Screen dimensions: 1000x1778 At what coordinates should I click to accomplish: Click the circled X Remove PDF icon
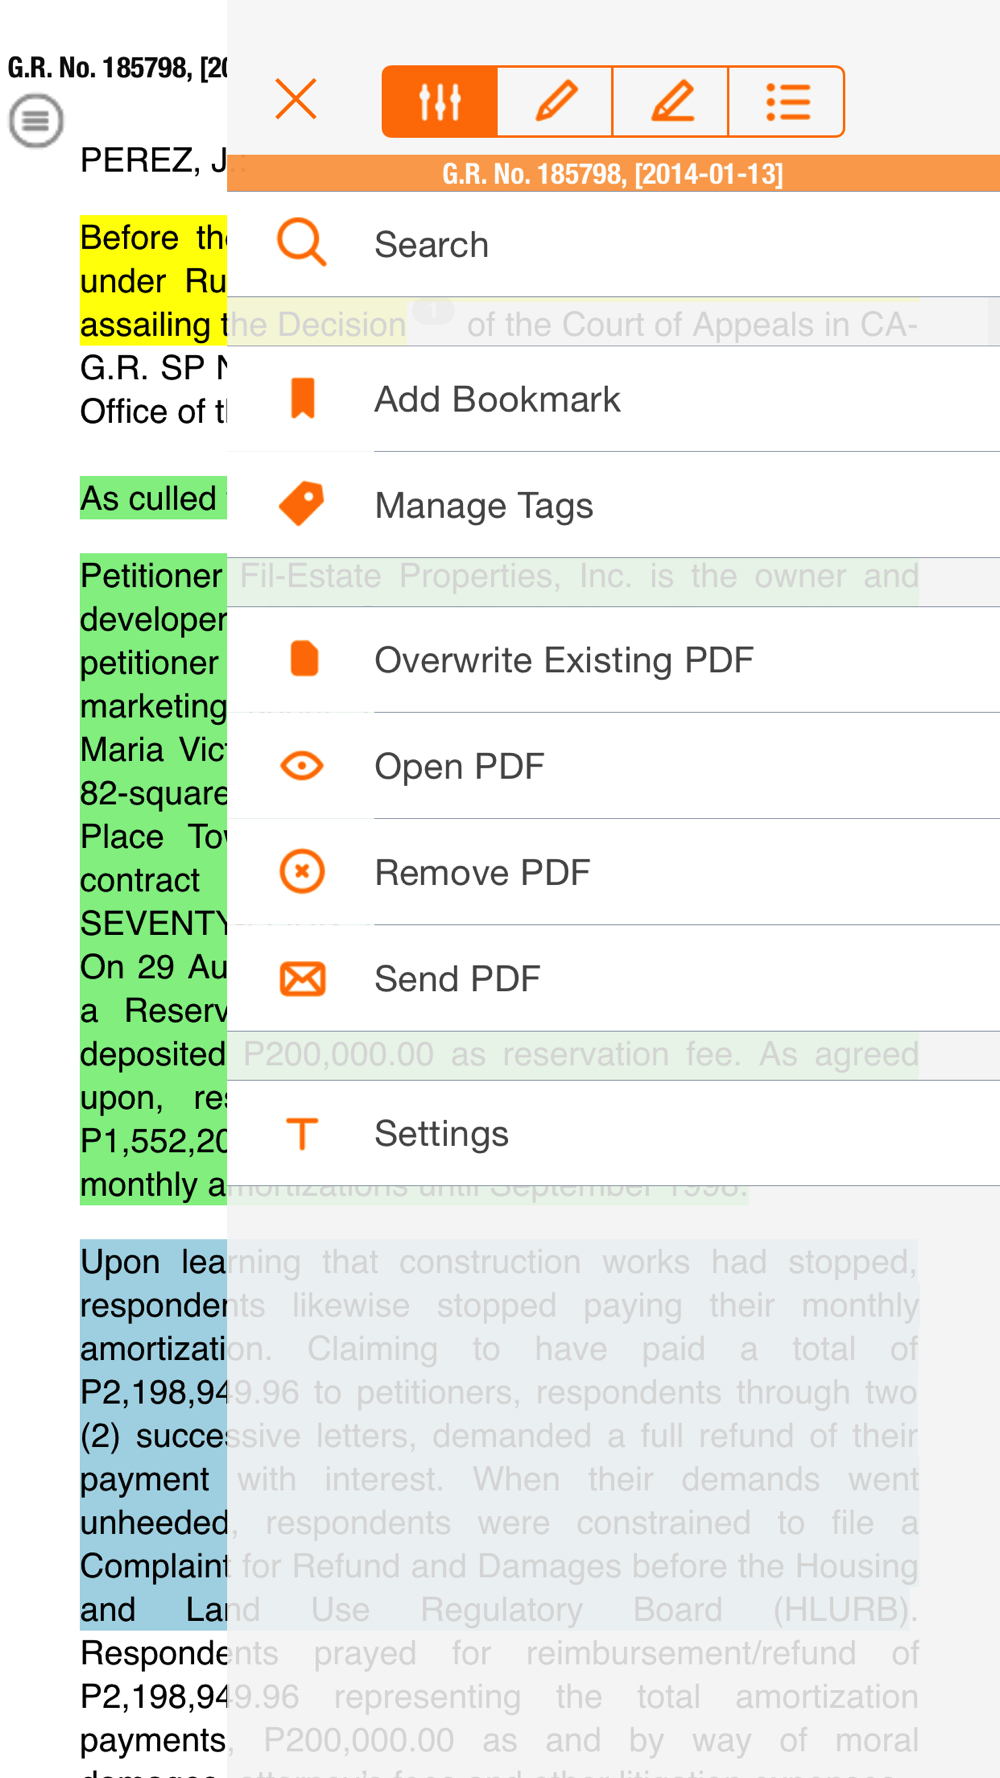(302, 872)
